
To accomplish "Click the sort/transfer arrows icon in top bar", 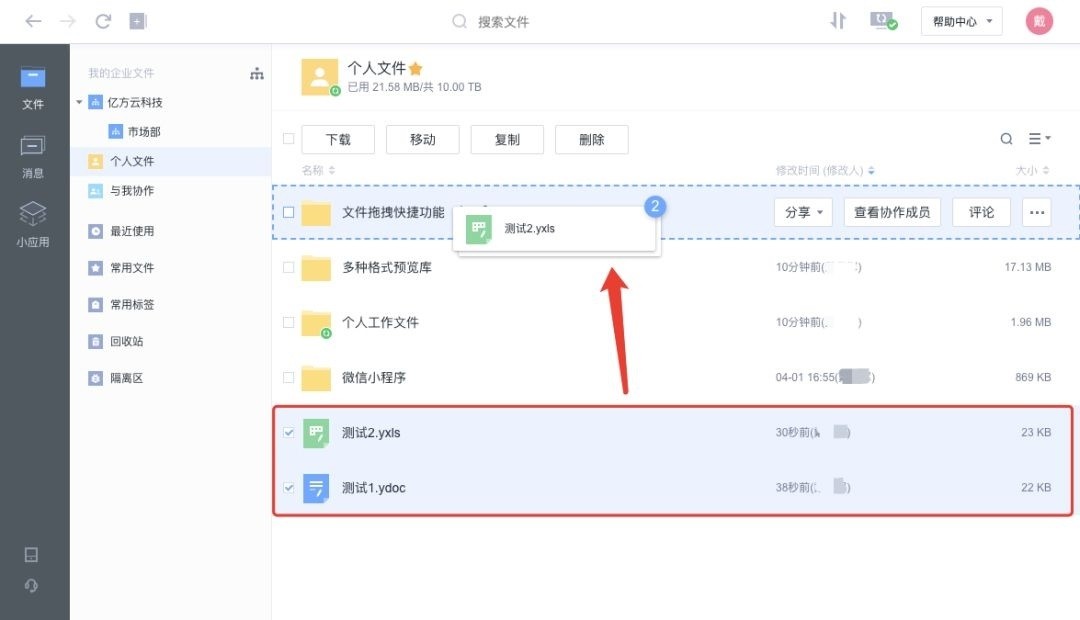I will 838,20.
